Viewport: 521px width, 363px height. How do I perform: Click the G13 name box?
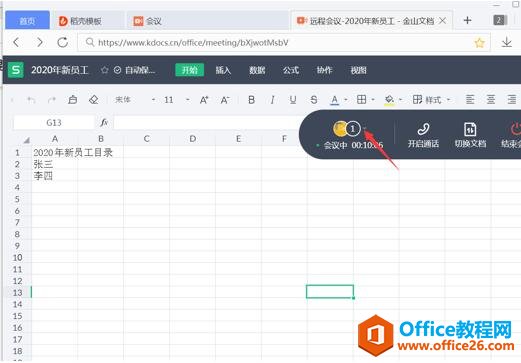pyautogui.click(x=54, y=123)
